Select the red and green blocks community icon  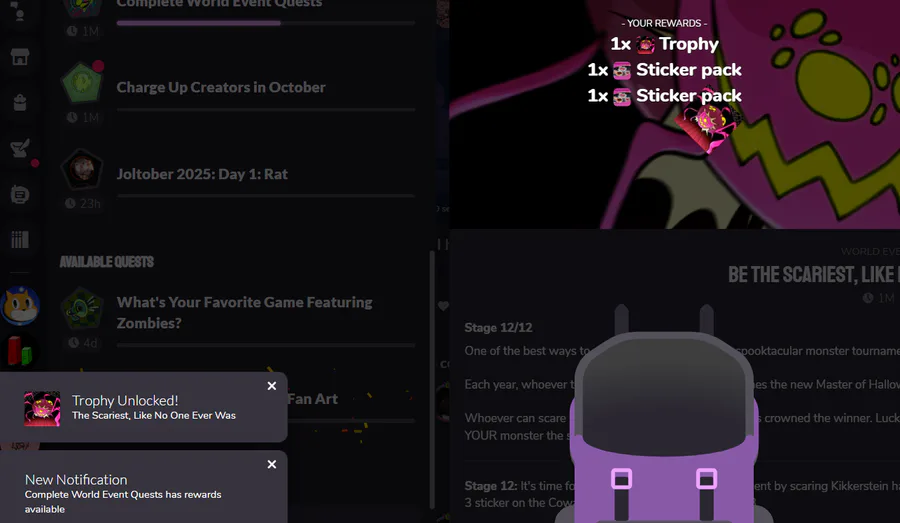pos(20,350)
